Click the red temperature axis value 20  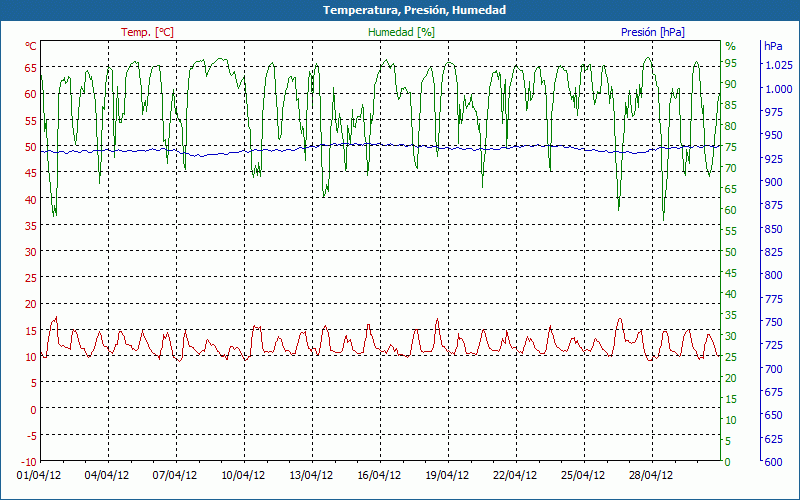(31, 305)
